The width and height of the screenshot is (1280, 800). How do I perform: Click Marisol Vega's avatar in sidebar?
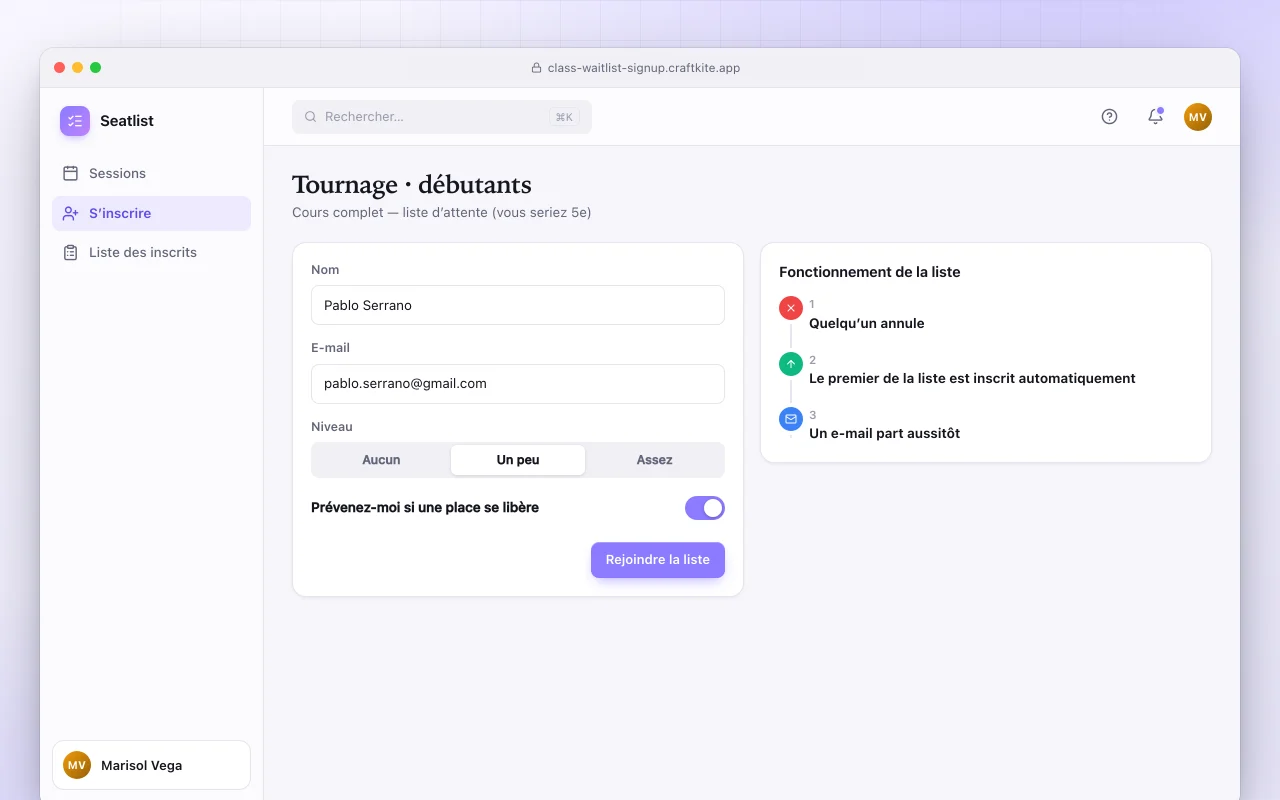77,765
